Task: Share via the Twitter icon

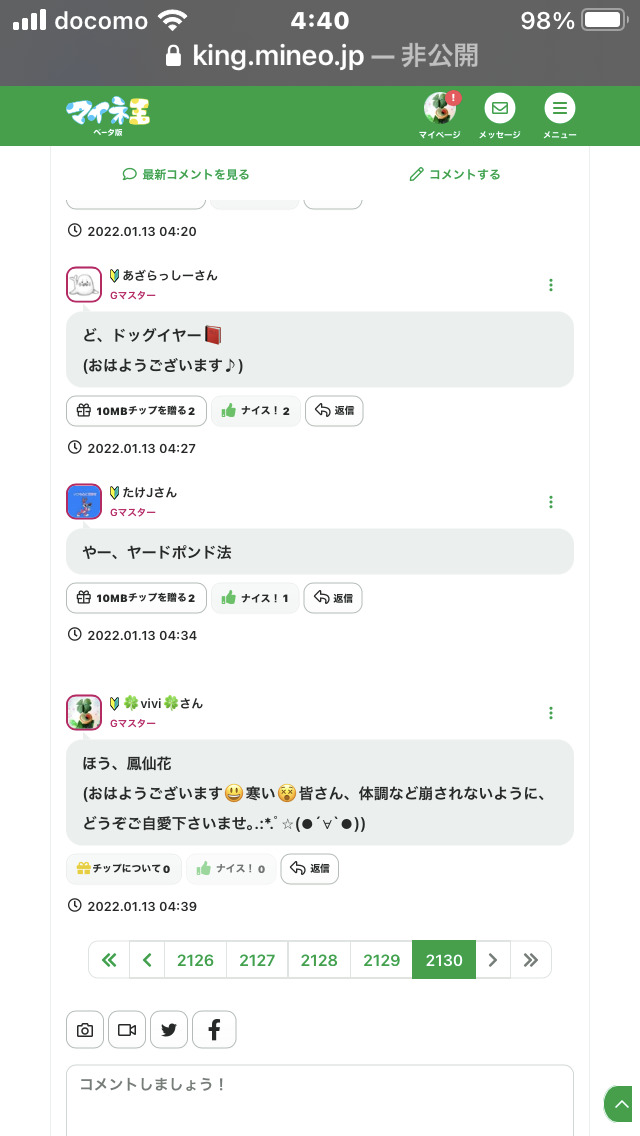Action: click(x=169, y=1030)
